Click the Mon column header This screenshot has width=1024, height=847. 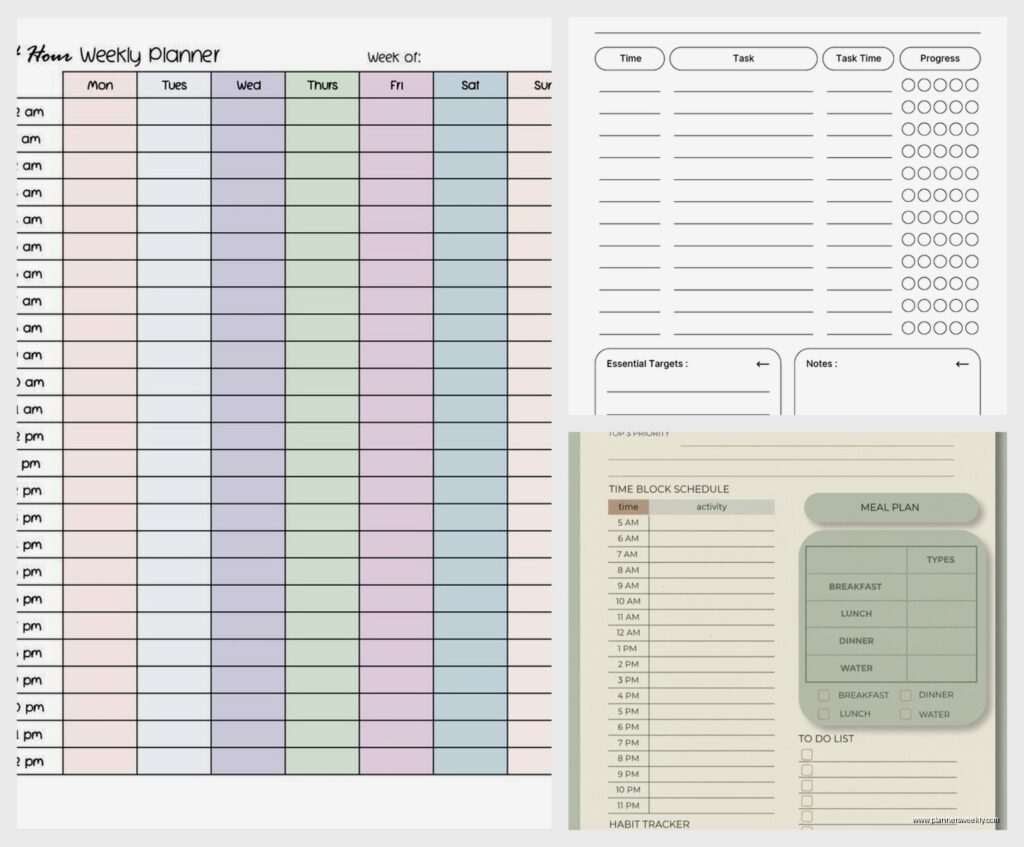point(100,86)
